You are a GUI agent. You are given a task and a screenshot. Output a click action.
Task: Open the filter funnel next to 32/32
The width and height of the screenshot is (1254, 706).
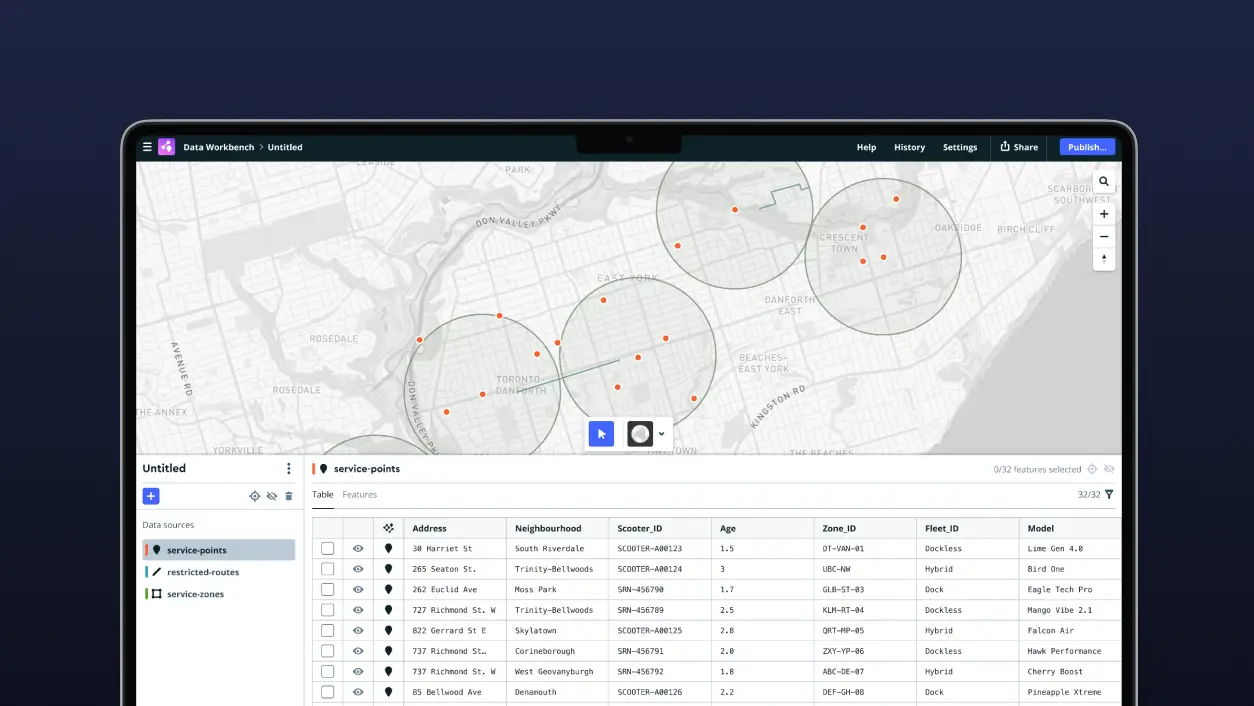(x=1109, y=495)
